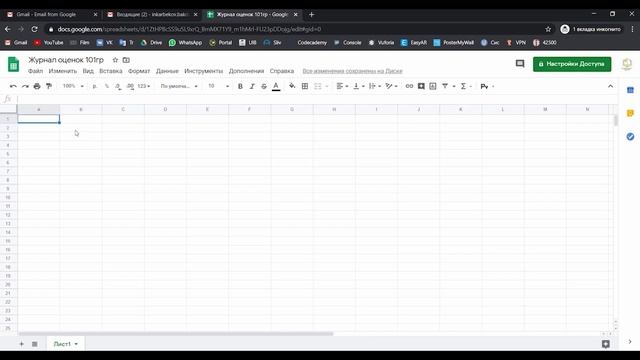Toggle bold formatting

(x=240, y=86)
